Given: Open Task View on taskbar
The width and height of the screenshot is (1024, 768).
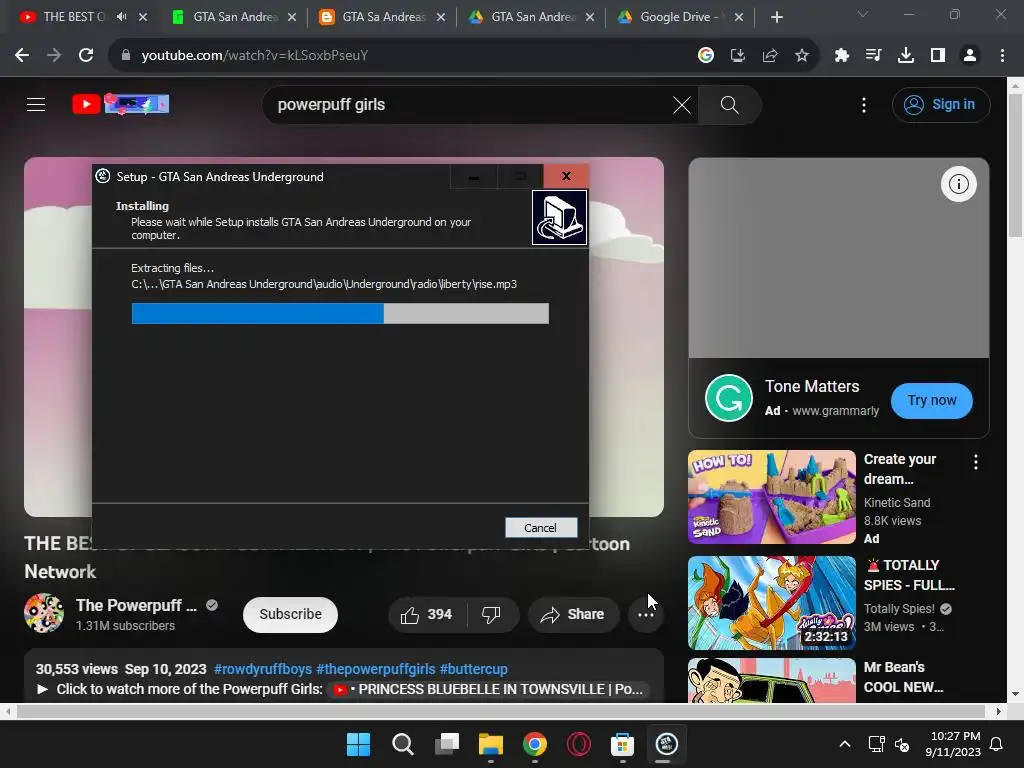Looking at the screenshot, I should 447,744.
